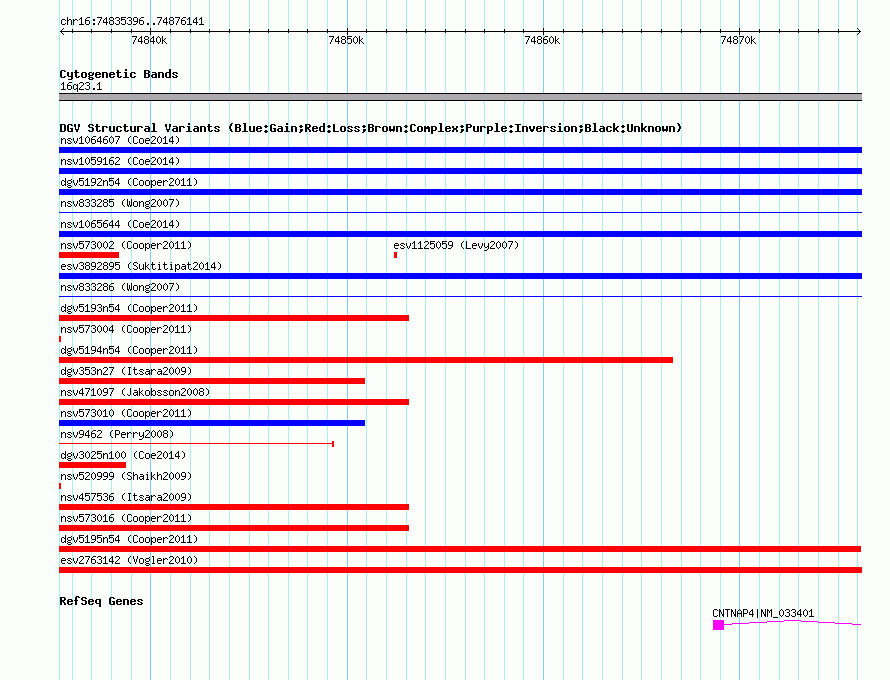Open dgv3025n100 (Coe2014) label
Screen dimensions: 890x680
(x=123, y=455)
